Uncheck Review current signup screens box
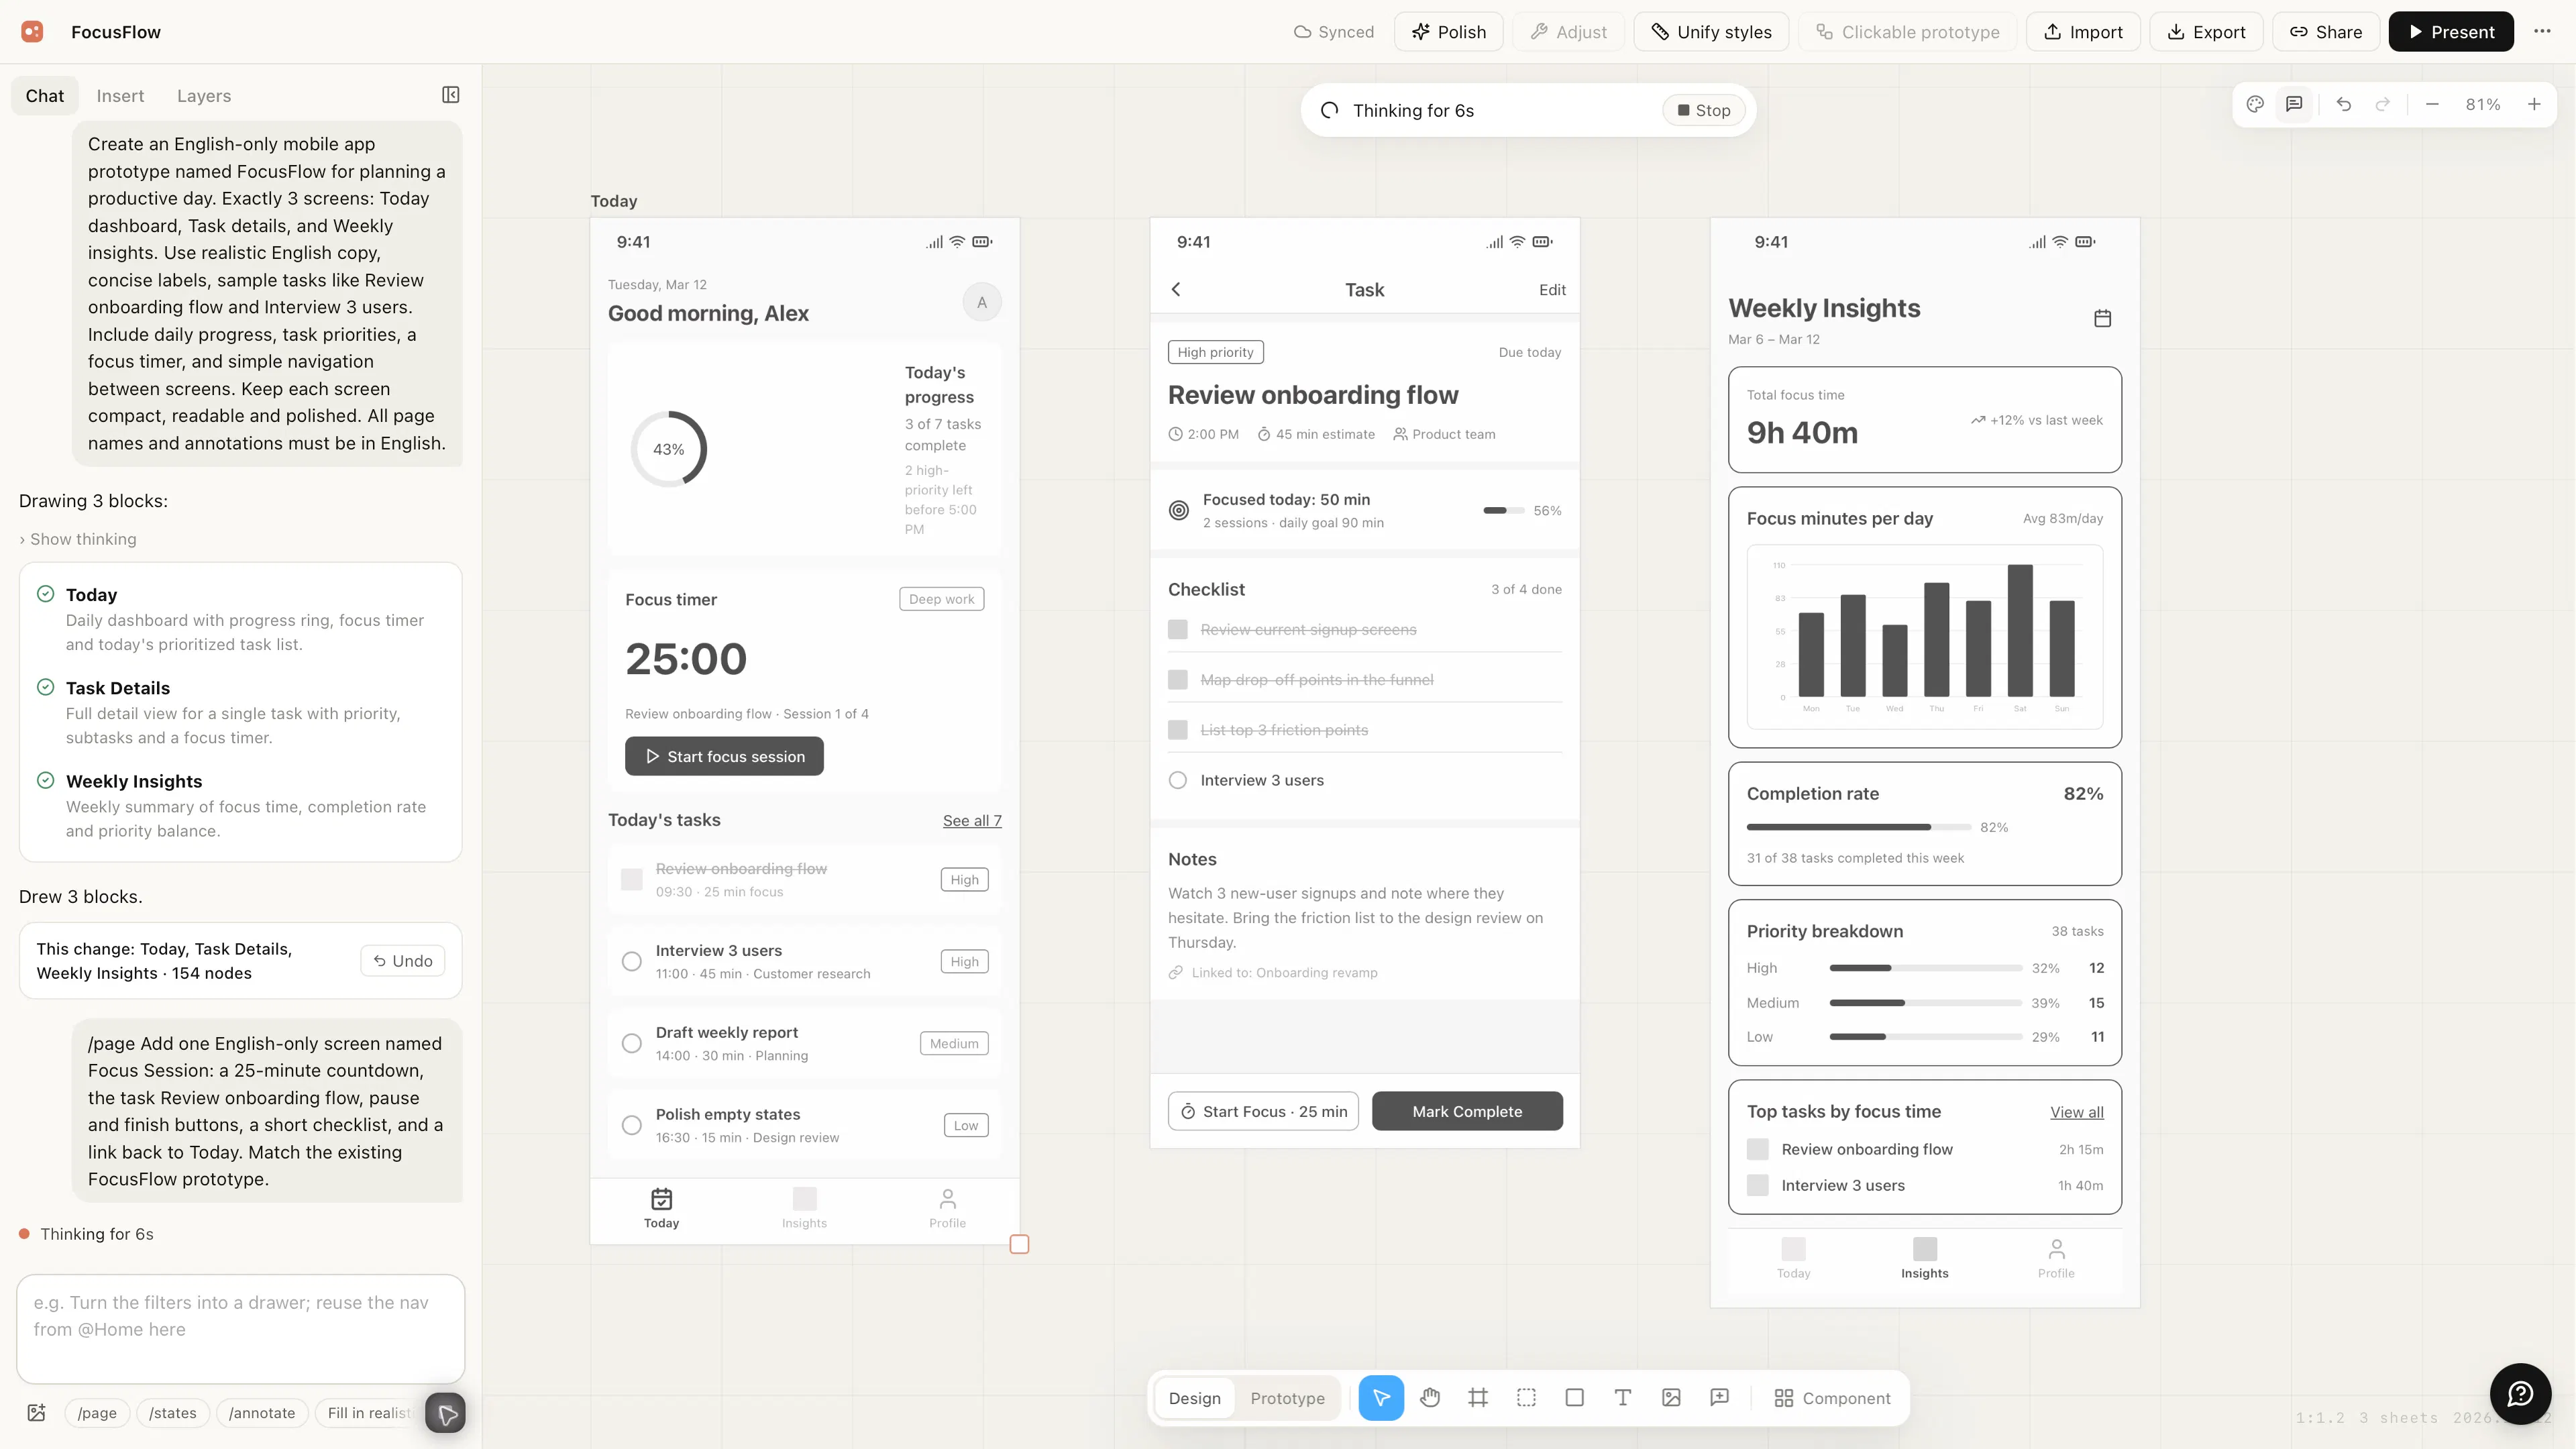2576x1449 pixels. 1178,629
